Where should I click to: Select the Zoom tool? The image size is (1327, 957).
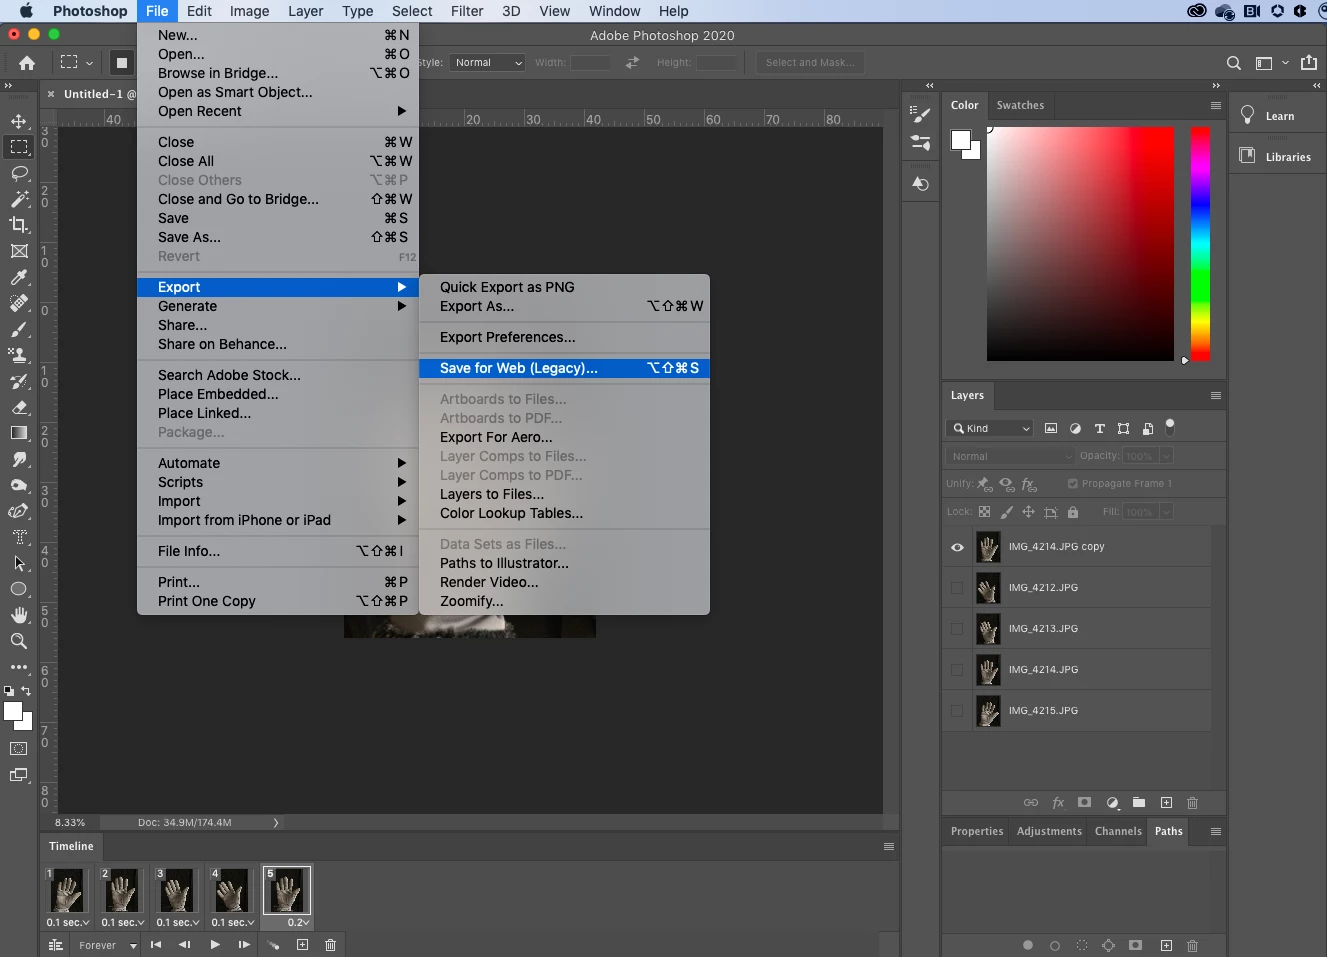[19, 641]
